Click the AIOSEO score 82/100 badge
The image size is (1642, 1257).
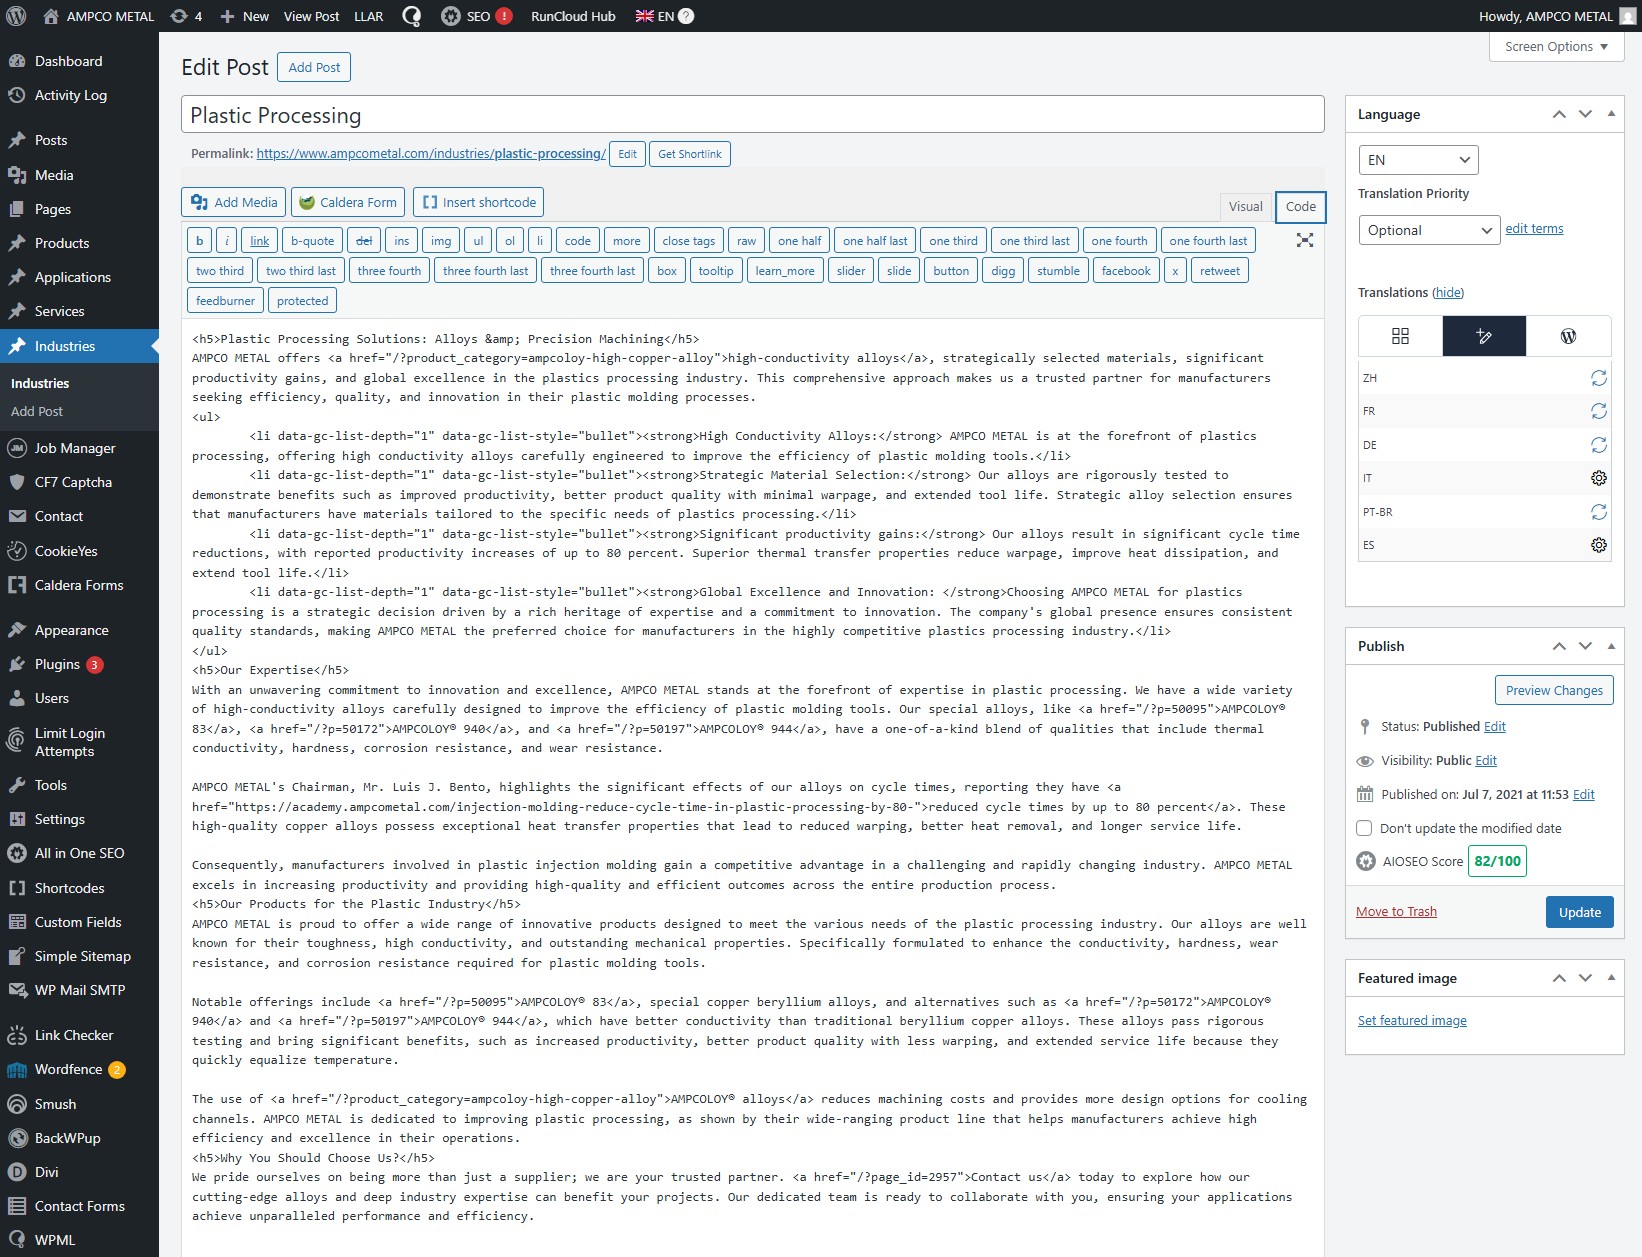point(1497,861)
